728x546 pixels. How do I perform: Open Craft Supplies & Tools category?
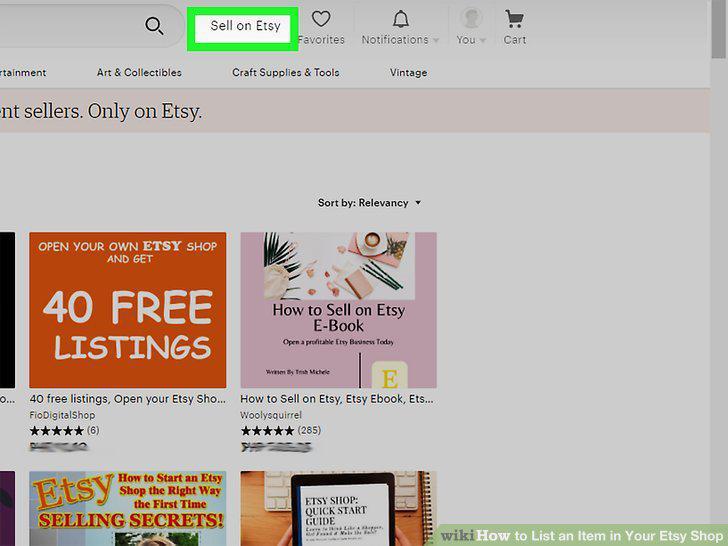click(286, 72)
